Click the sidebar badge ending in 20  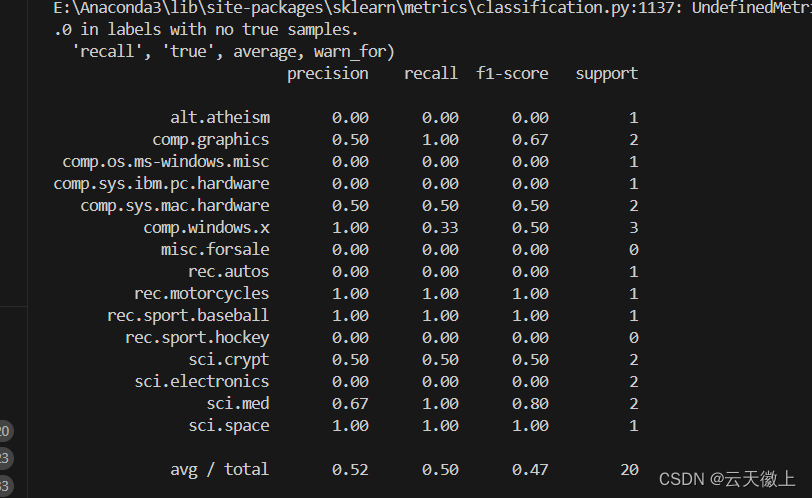pos(5,431)
